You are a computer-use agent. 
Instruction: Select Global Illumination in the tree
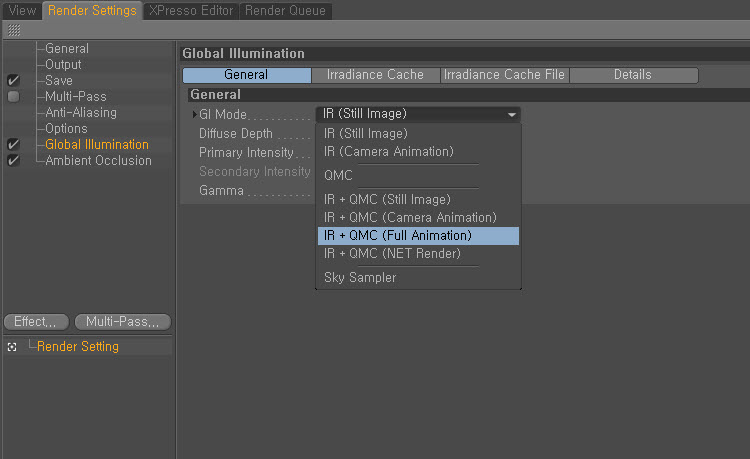[97, 144]
